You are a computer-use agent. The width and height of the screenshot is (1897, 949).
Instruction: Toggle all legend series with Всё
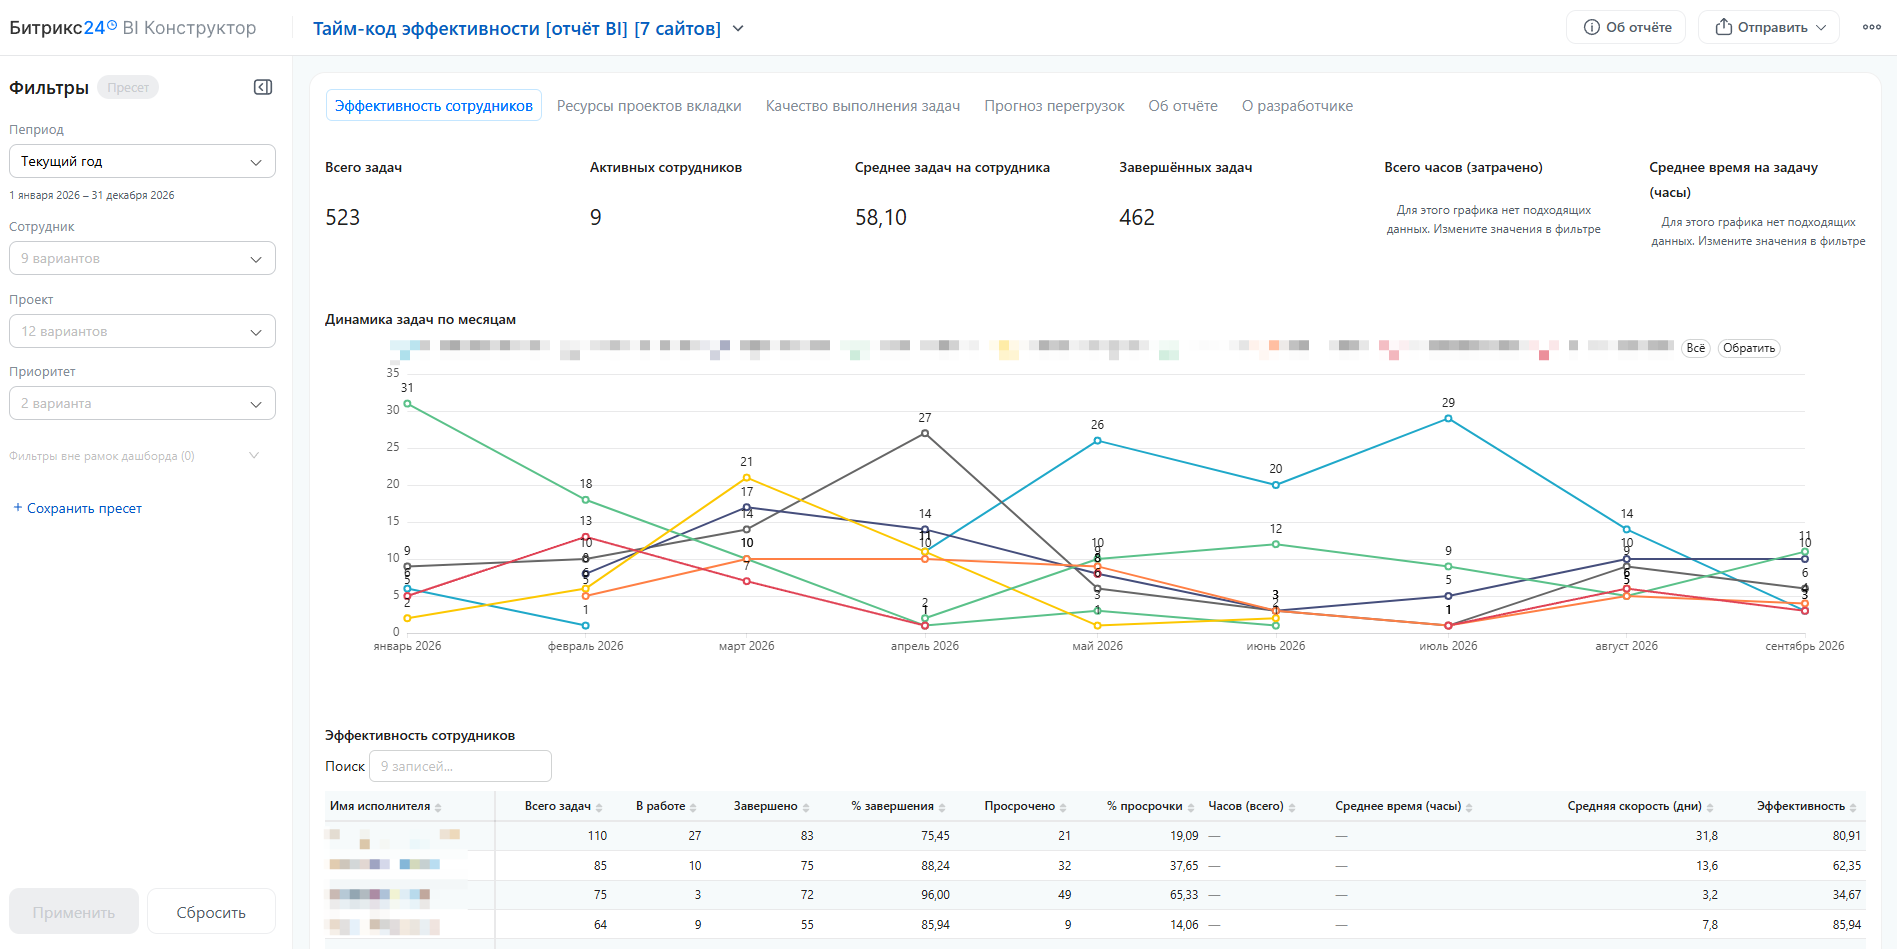[x=1696, y=348]
